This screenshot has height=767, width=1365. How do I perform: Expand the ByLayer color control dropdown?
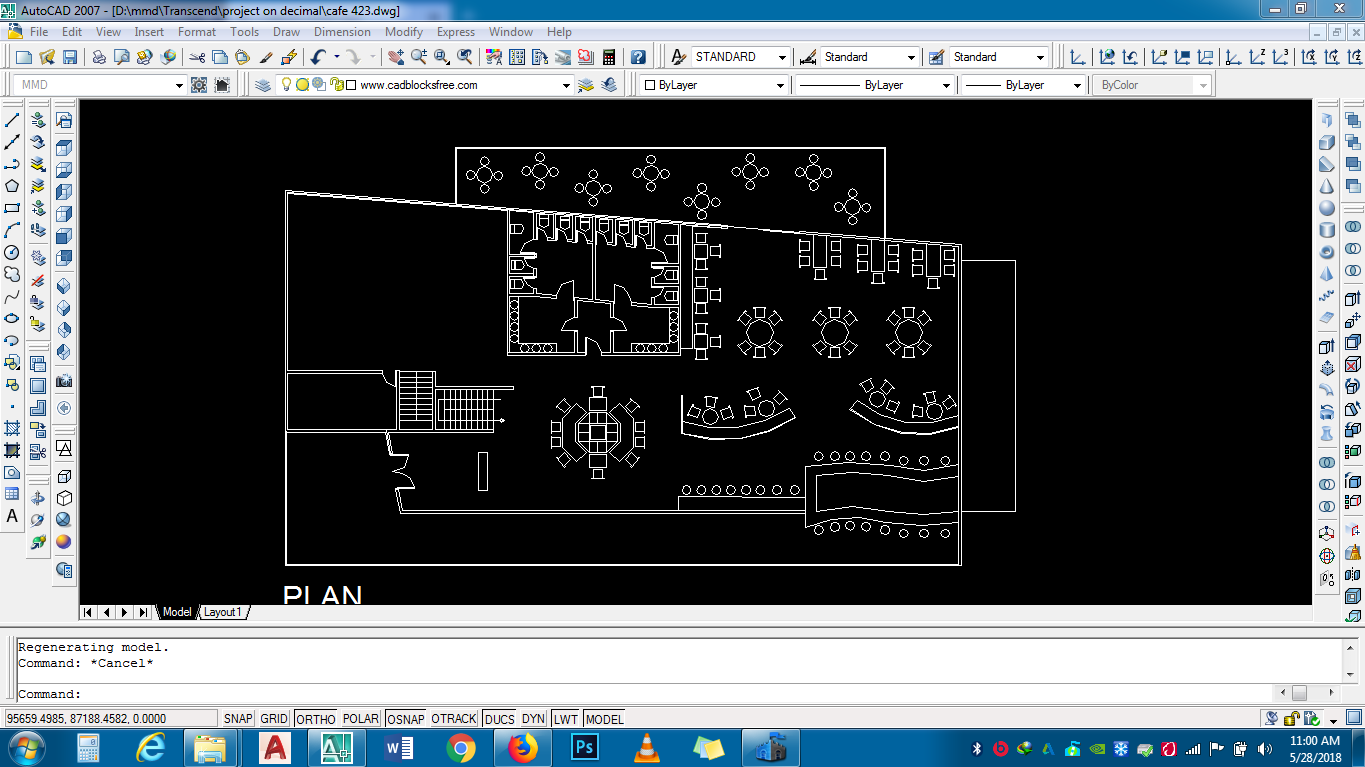pos(779,86)
